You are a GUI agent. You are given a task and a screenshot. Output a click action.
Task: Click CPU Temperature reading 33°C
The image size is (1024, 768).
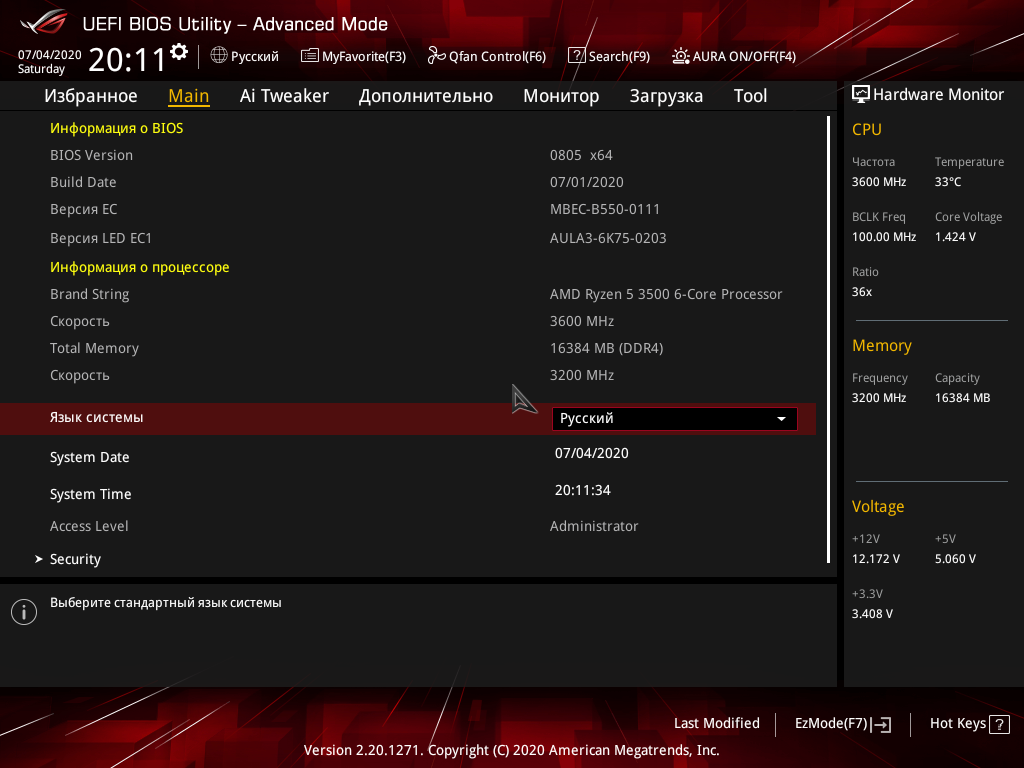point(948,182)
